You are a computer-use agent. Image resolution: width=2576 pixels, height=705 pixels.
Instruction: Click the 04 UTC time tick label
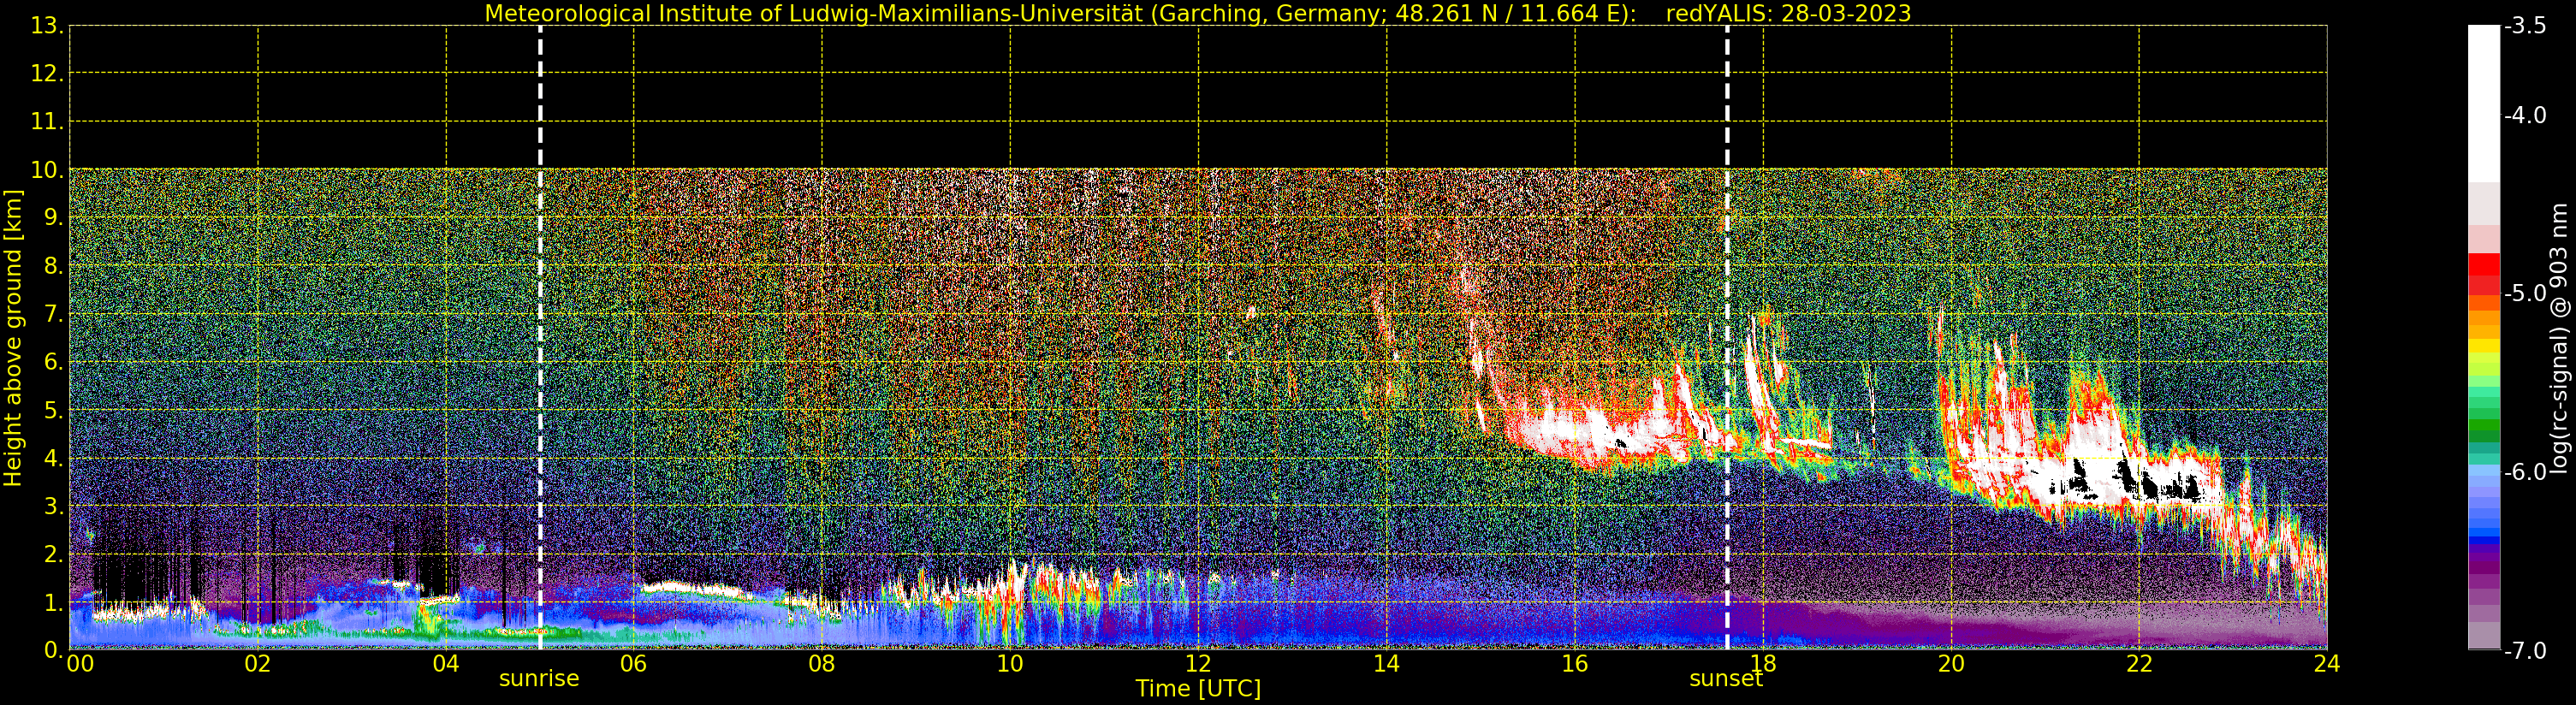446,664
